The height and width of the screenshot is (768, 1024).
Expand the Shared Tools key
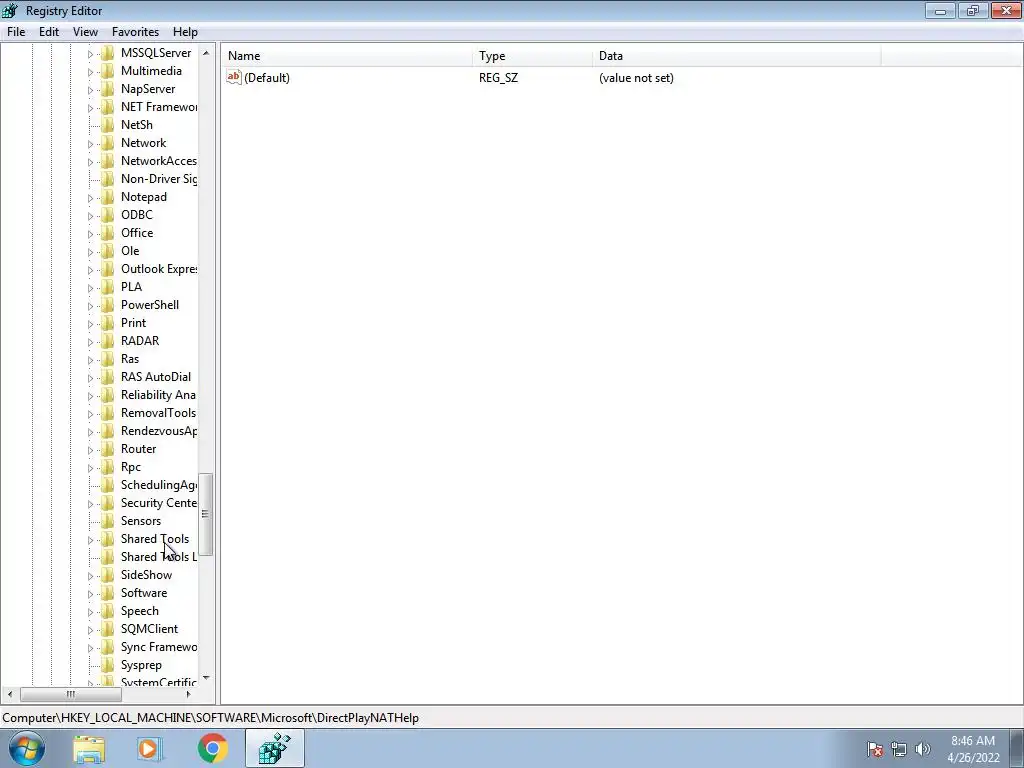pyautogui.click(x=91, y=539)
